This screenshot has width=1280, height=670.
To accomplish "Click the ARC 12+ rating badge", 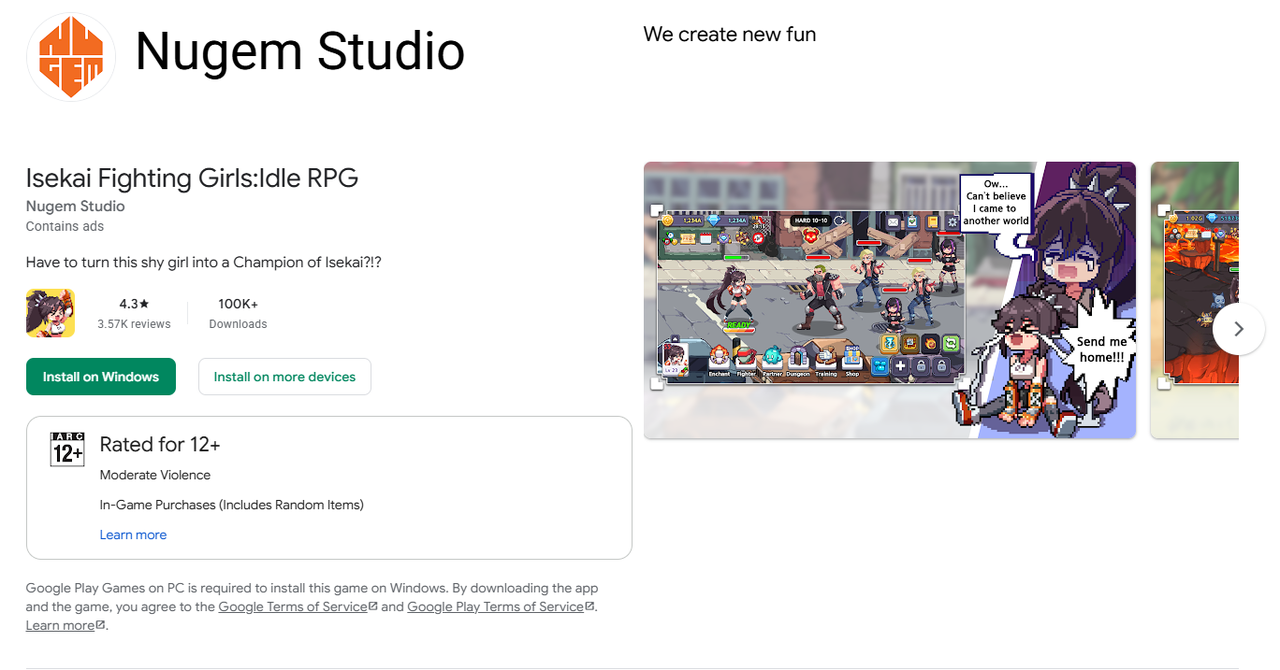I will [67, 449].
